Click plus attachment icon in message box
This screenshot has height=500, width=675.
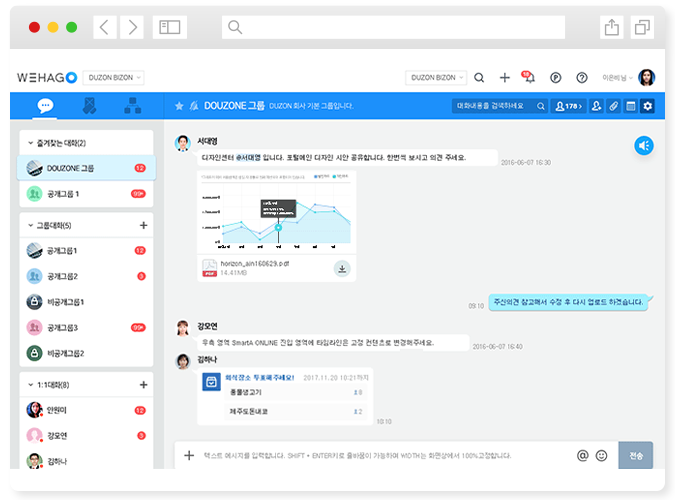click(x=189, y=455)
